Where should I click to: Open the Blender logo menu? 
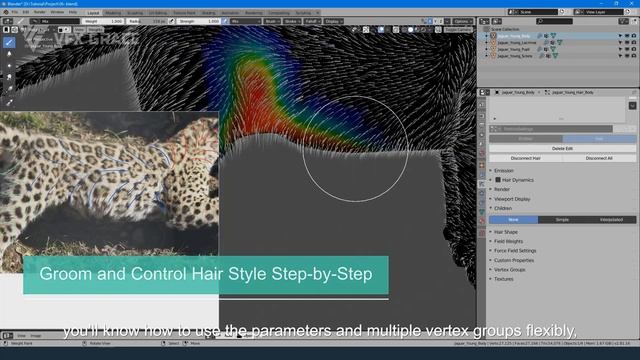tap(6, 12)
